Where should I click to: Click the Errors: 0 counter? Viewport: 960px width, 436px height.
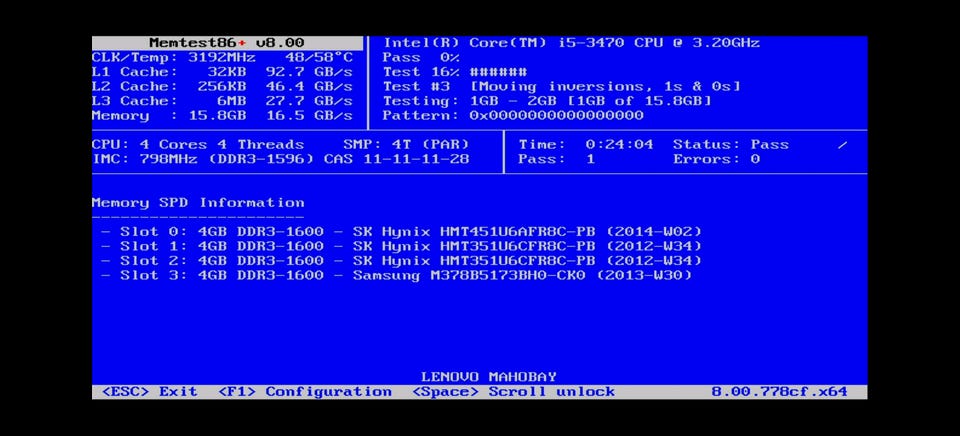(x=716, y=159)
